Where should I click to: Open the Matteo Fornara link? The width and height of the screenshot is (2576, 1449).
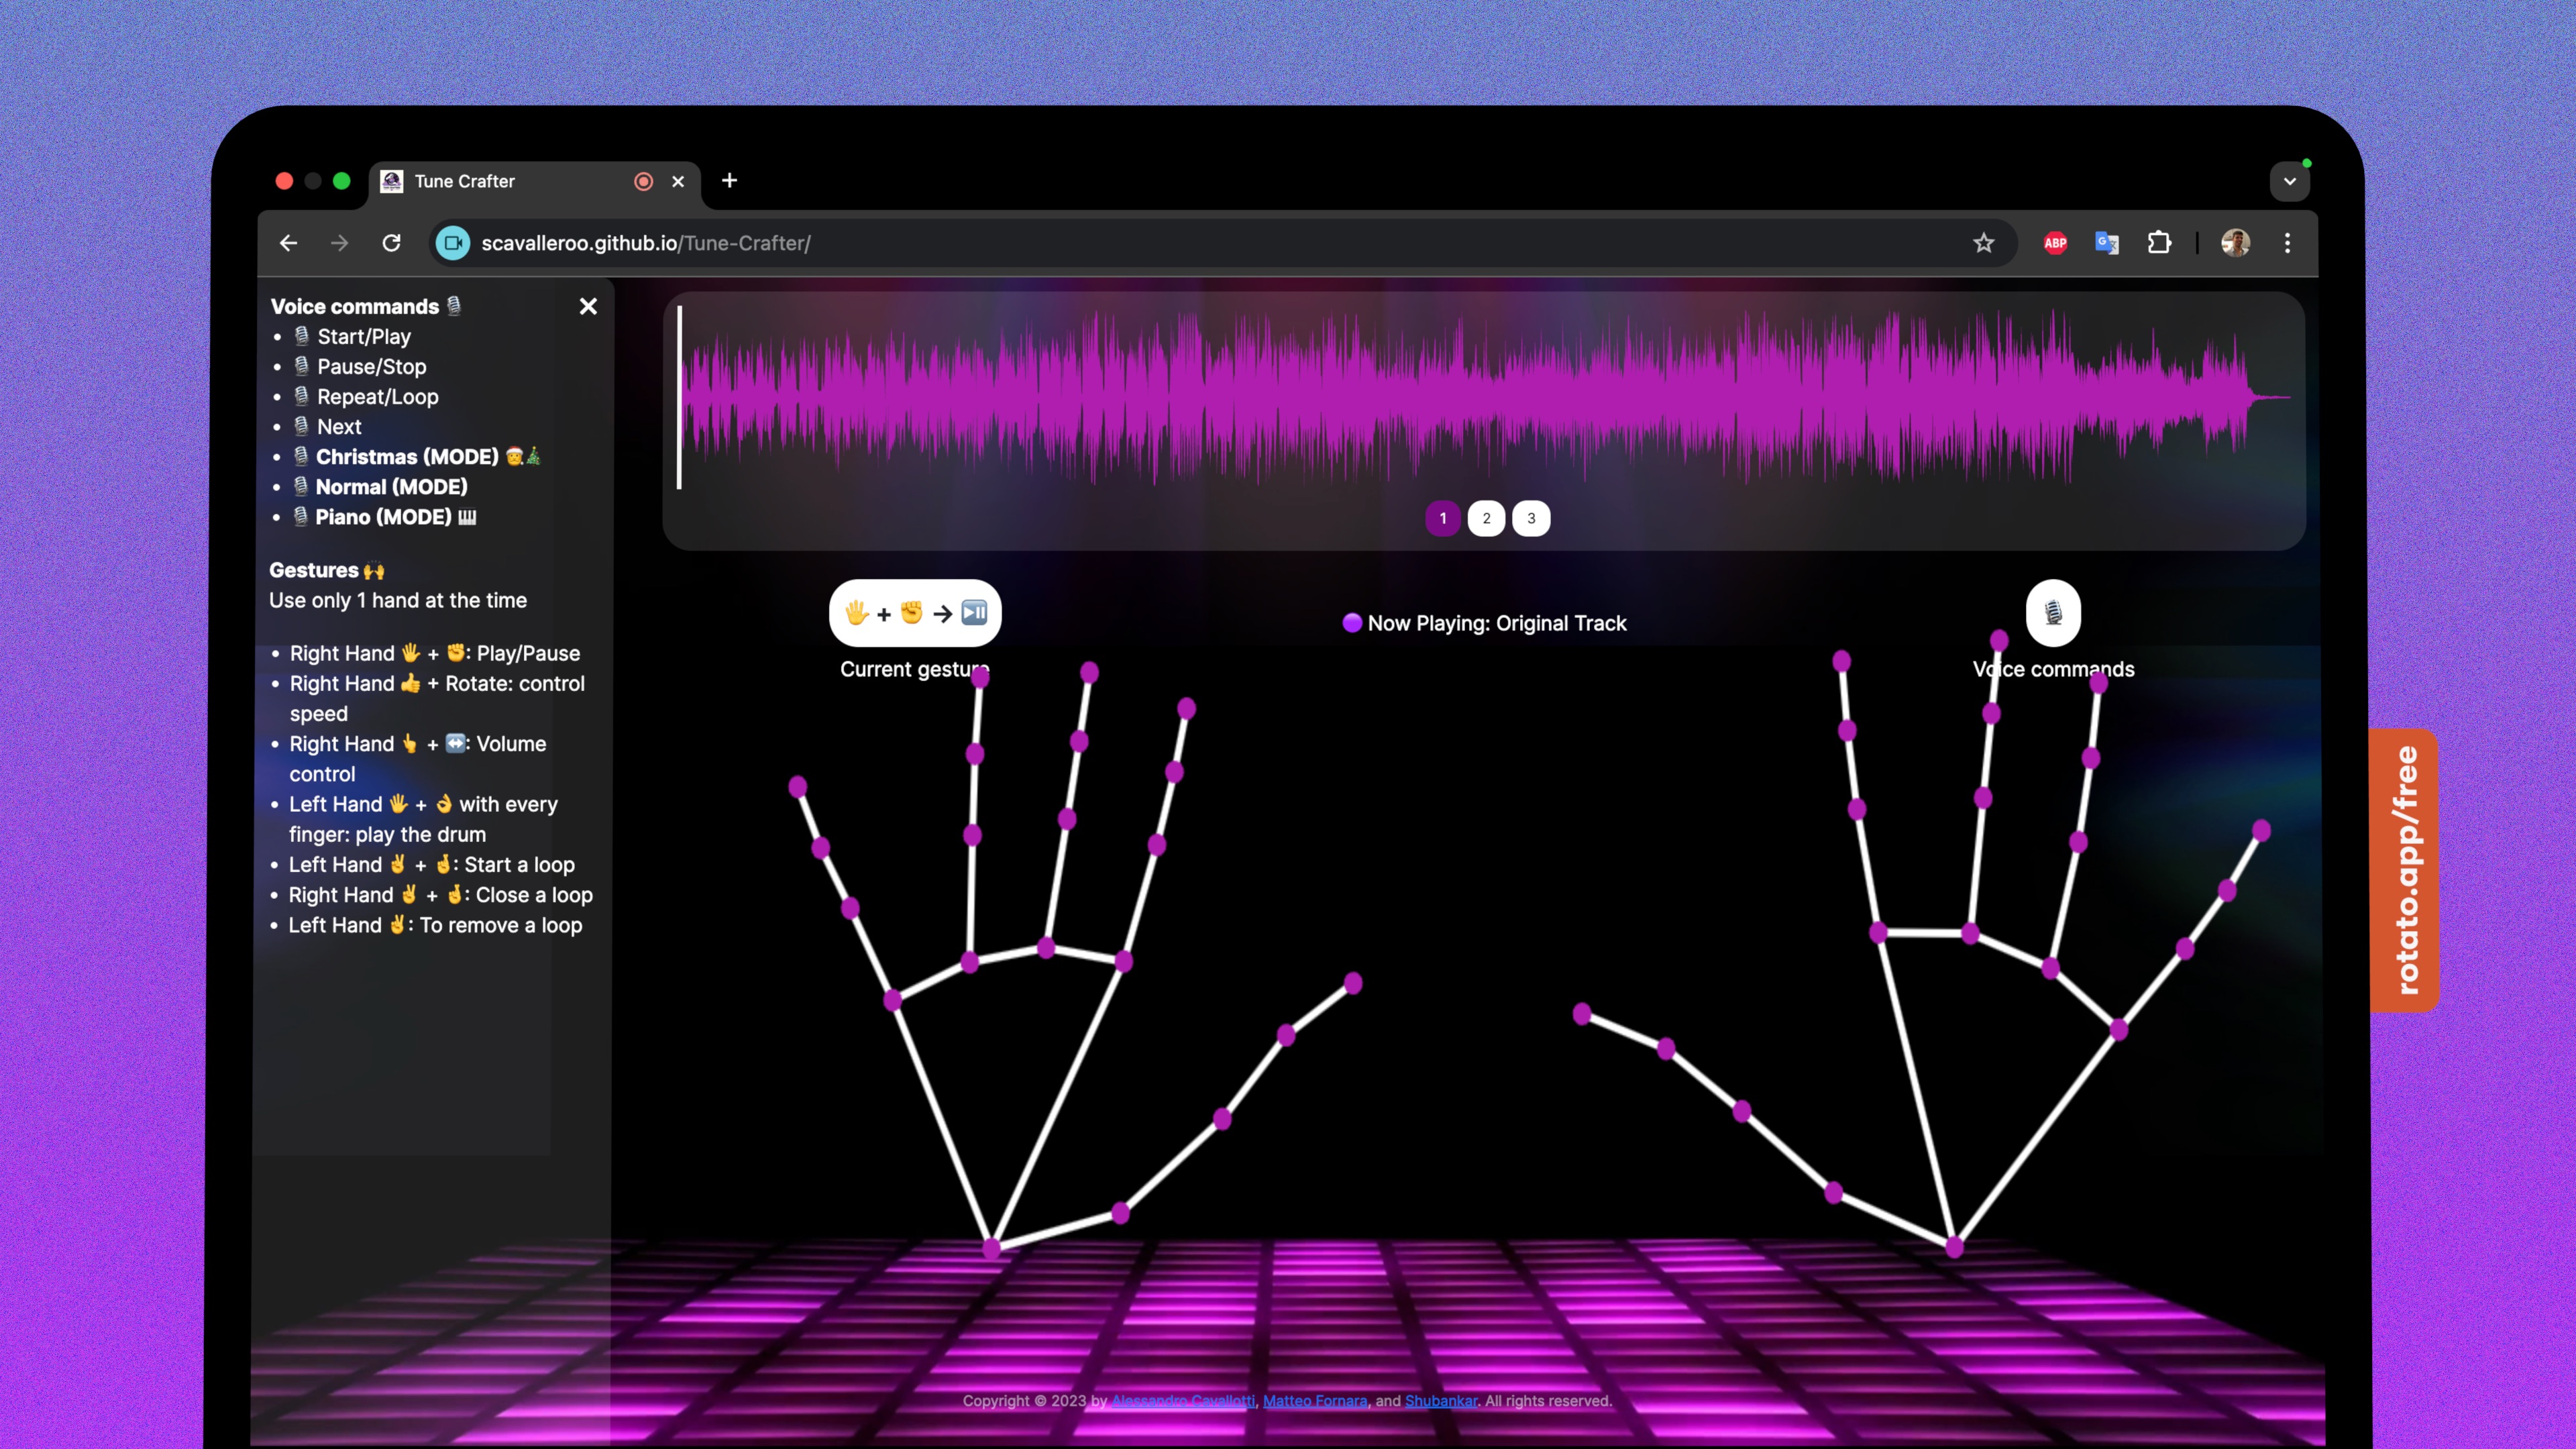point(1315,1401)
